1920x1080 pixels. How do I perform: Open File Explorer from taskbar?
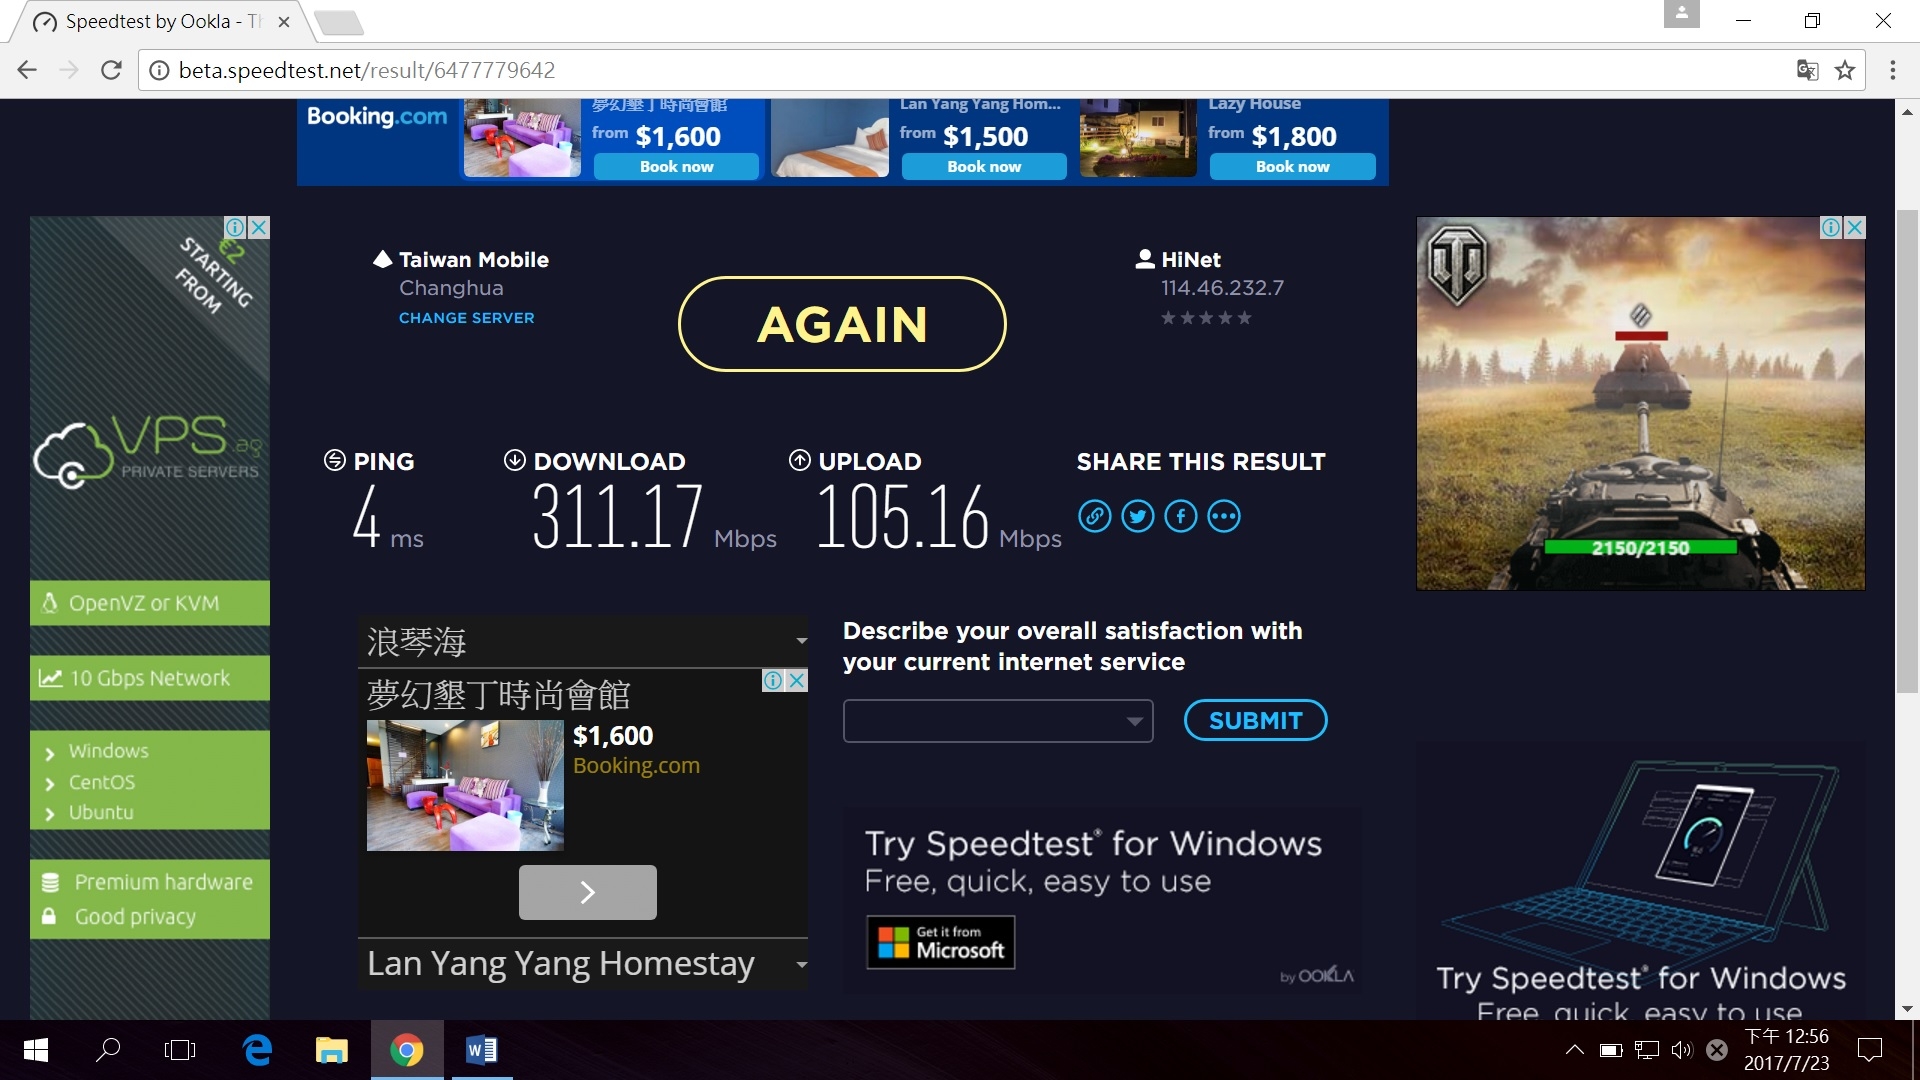coord(331,1050)
